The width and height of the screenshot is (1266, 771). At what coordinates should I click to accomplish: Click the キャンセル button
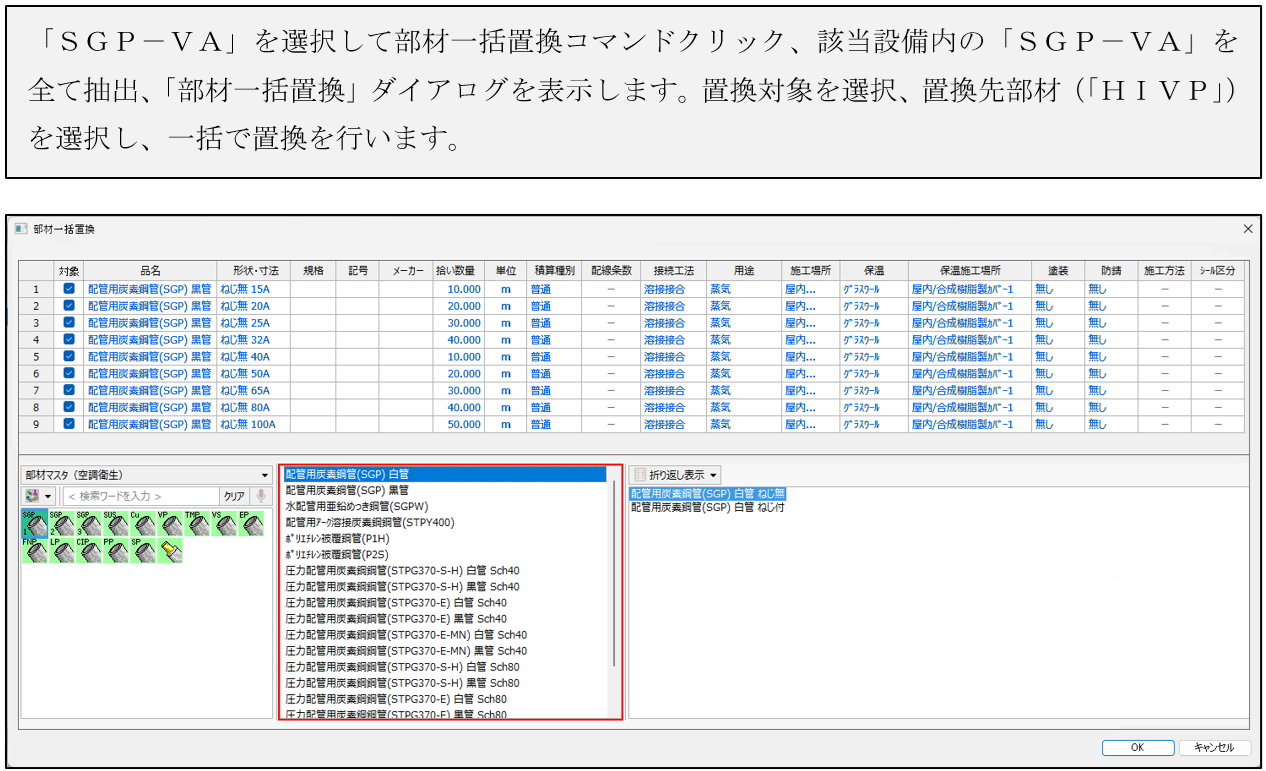click(x=1214, y=747)
